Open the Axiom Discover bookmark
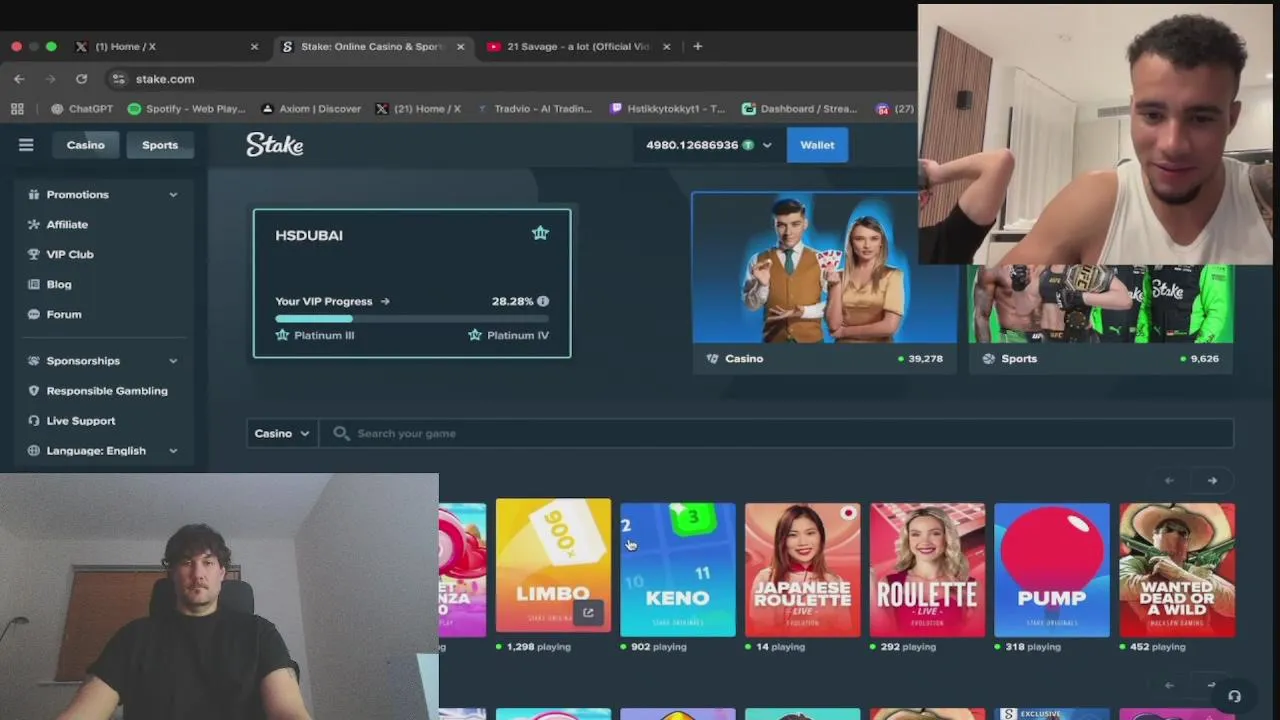Image resolution: width=1280 pixels, height=720 pixels. click(311, 109)
